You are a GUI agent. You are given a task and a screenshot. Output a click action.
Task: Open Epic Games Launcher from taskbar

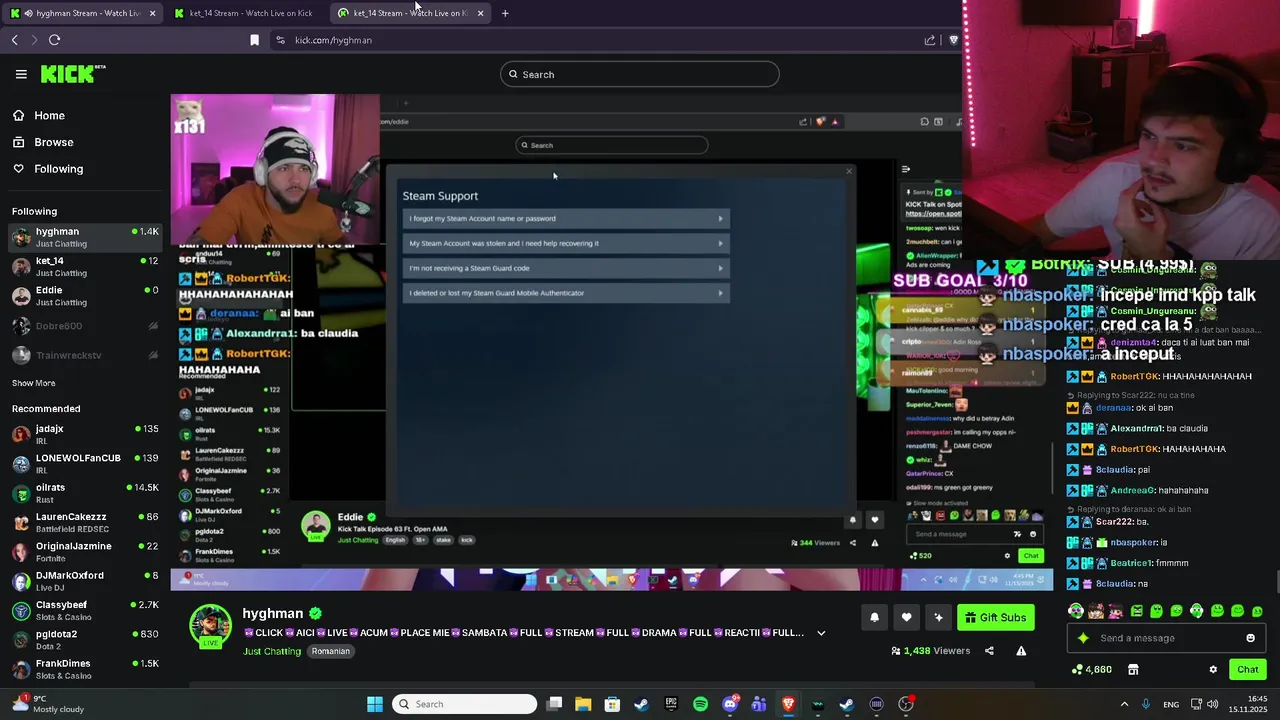point(671,704)
